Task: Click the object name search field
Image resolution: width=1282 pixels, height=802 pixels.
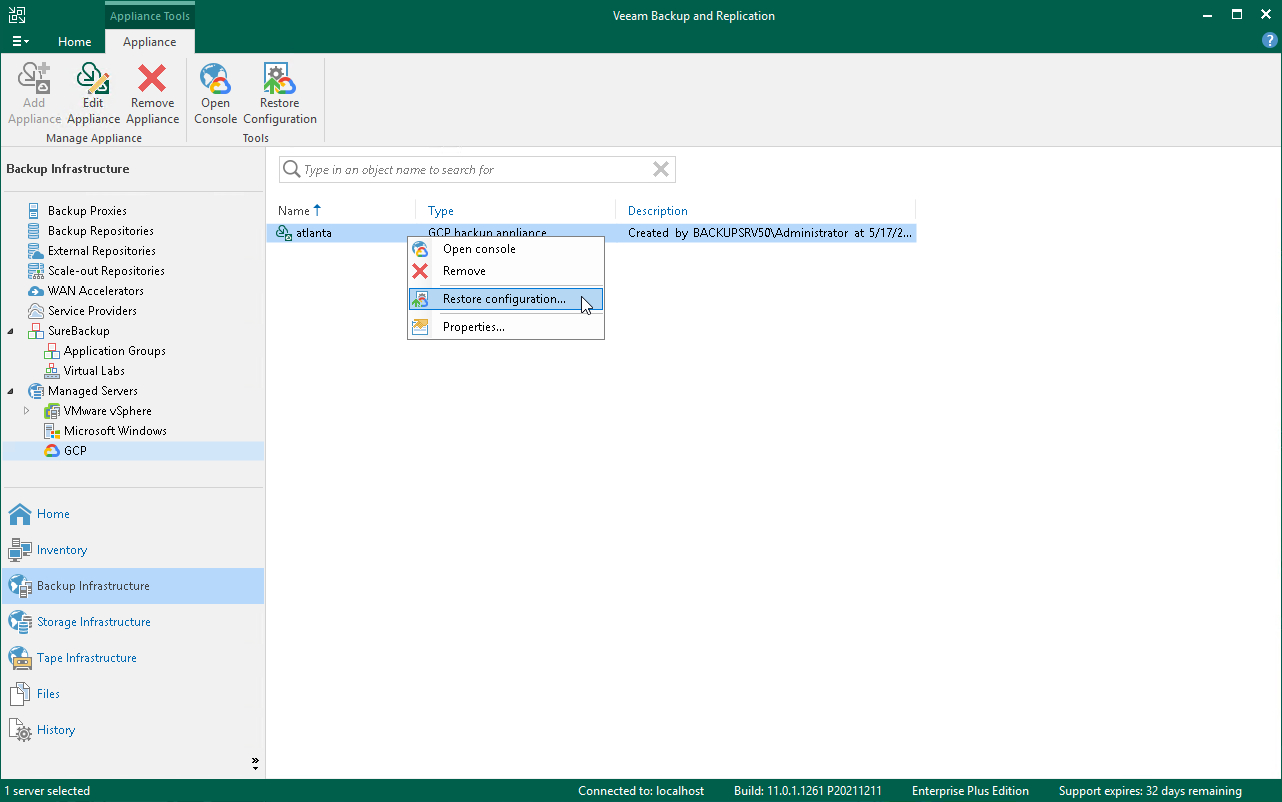Action: (475, 170)
